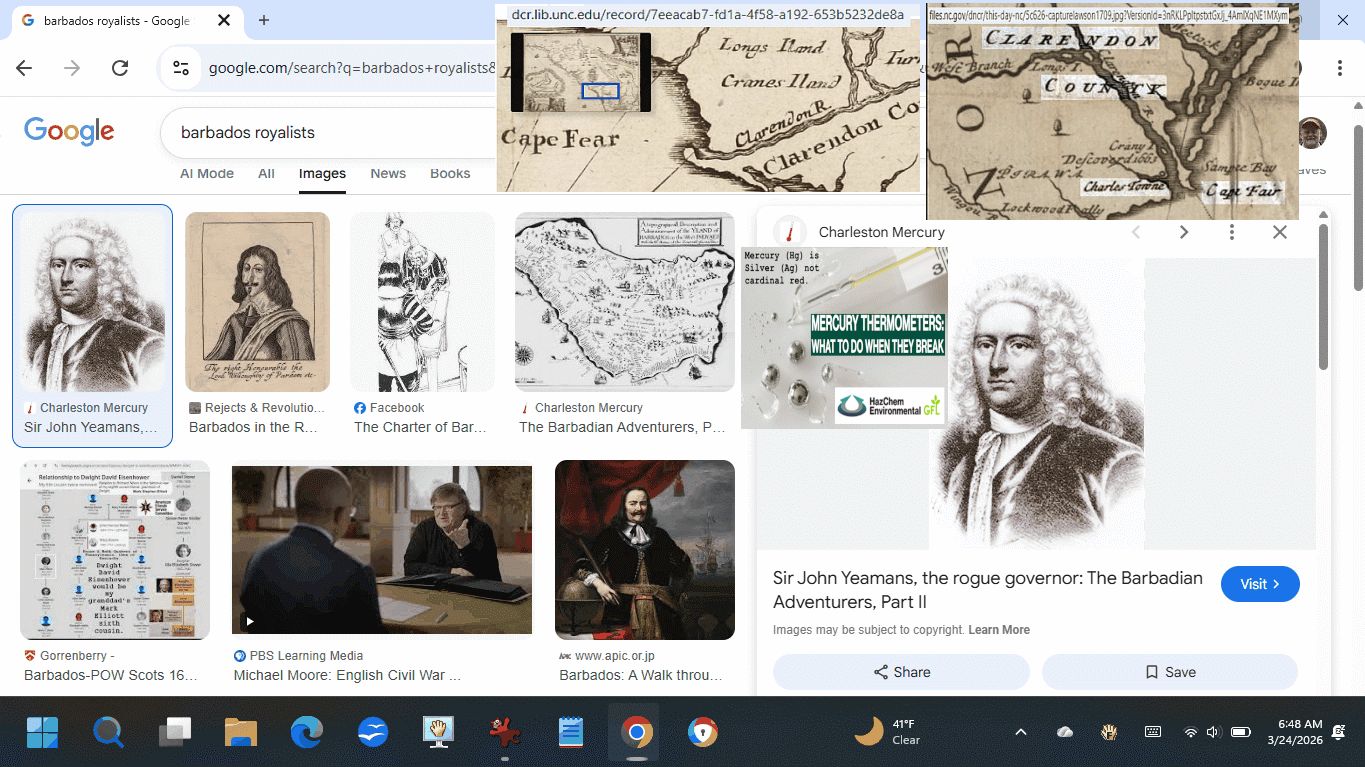Open a new browser tab
The height and width of the screenshot is (767, 1365).
point(264,20)
